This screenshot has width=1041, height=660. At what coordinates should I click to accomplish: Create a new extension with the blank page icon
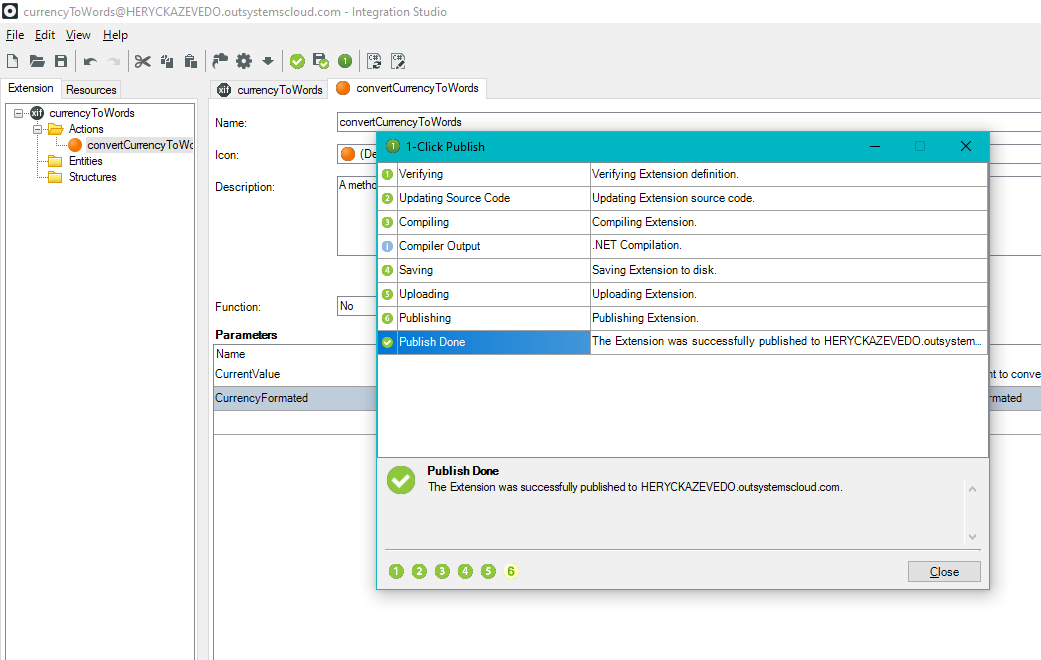pos(12,61)
